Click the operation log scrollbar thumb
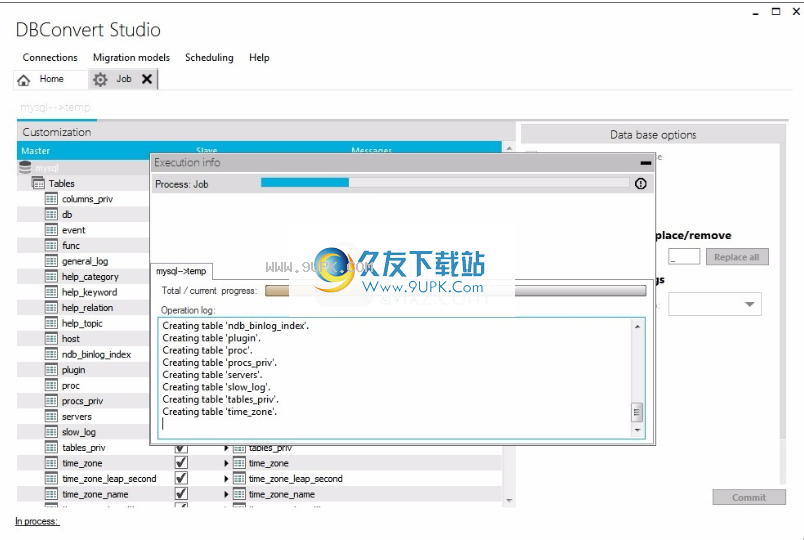This screenshot has height=540, width=804. (637, 412)
